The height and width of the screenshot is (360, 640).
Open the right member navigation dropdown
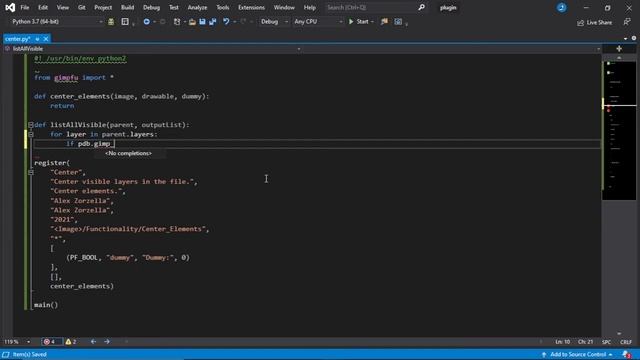coord(452,49)
